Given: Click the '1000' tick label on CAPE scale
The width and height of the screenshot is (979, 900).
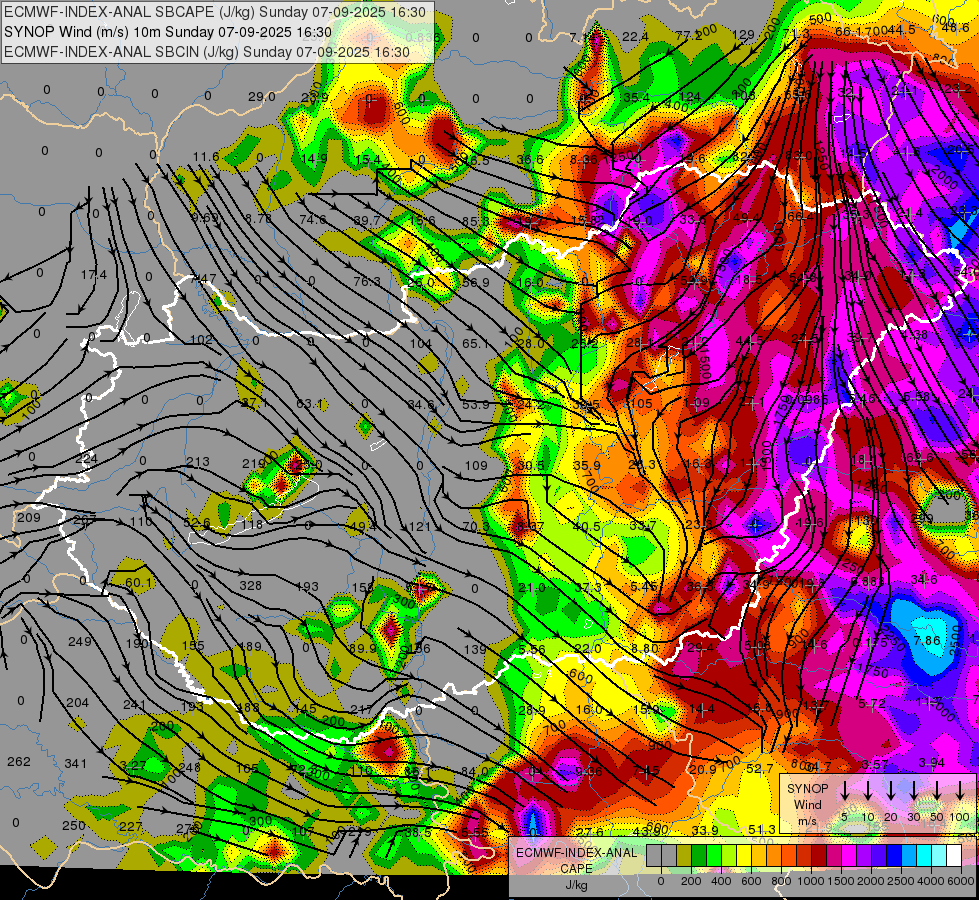Looking at the screenshot, I should (811, 881).
